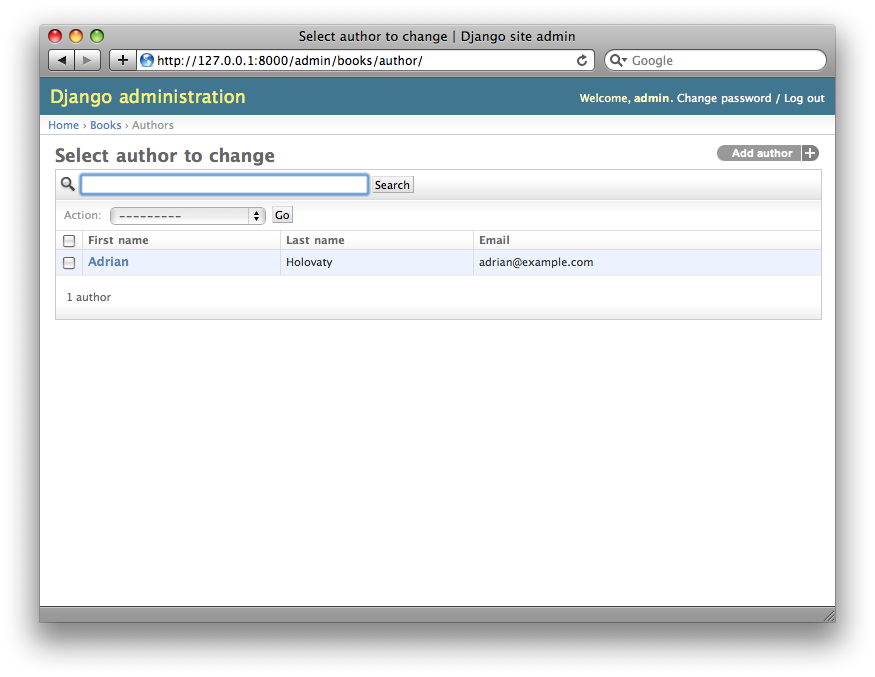875x677 pixels.
Task: Sort by the Last name column header
Action: pos(315,240)
